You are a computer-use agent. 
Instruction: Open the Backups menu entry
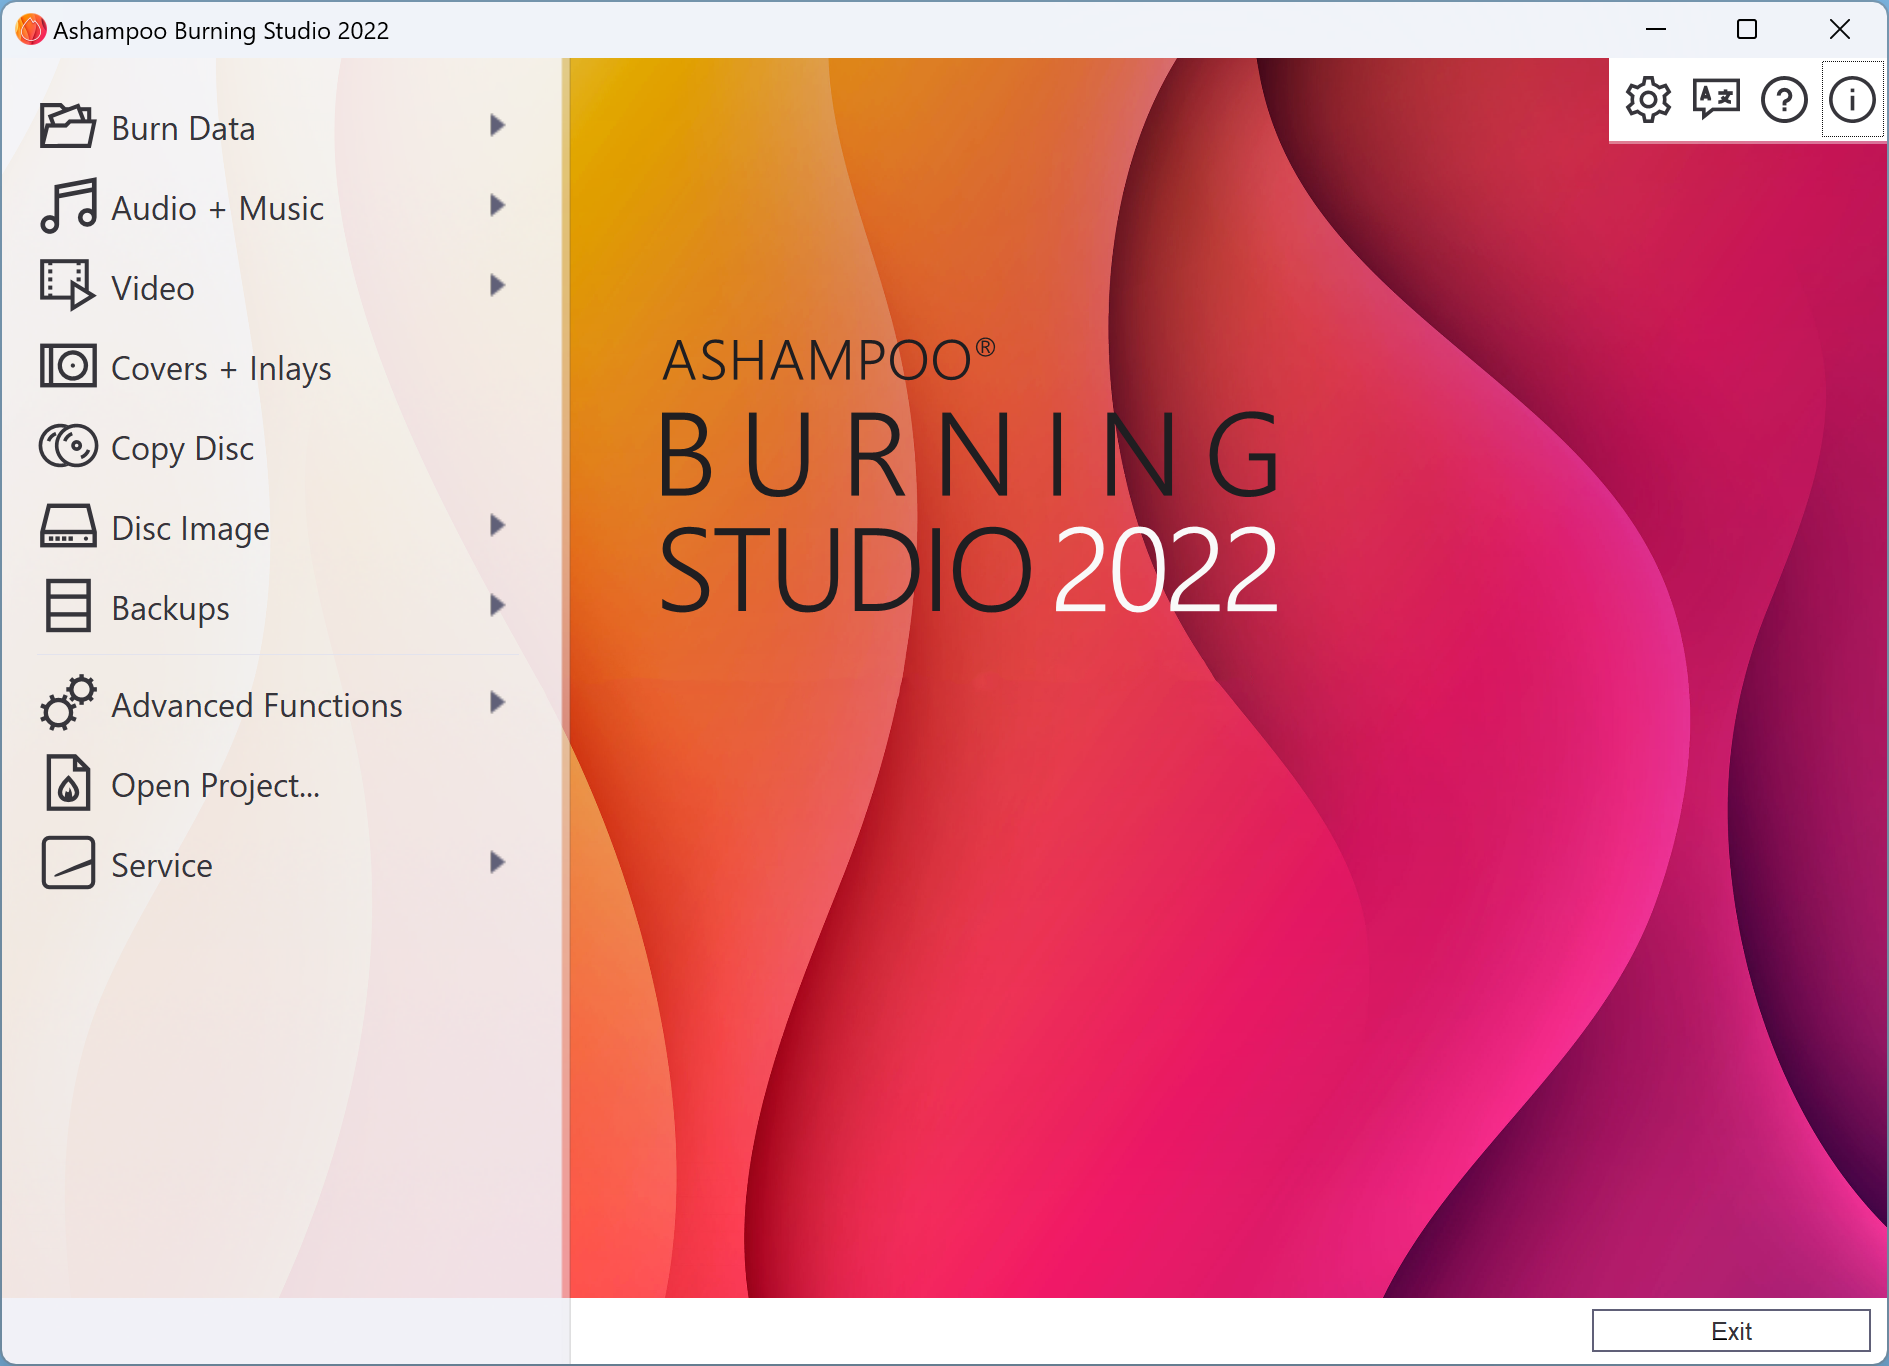279,607
